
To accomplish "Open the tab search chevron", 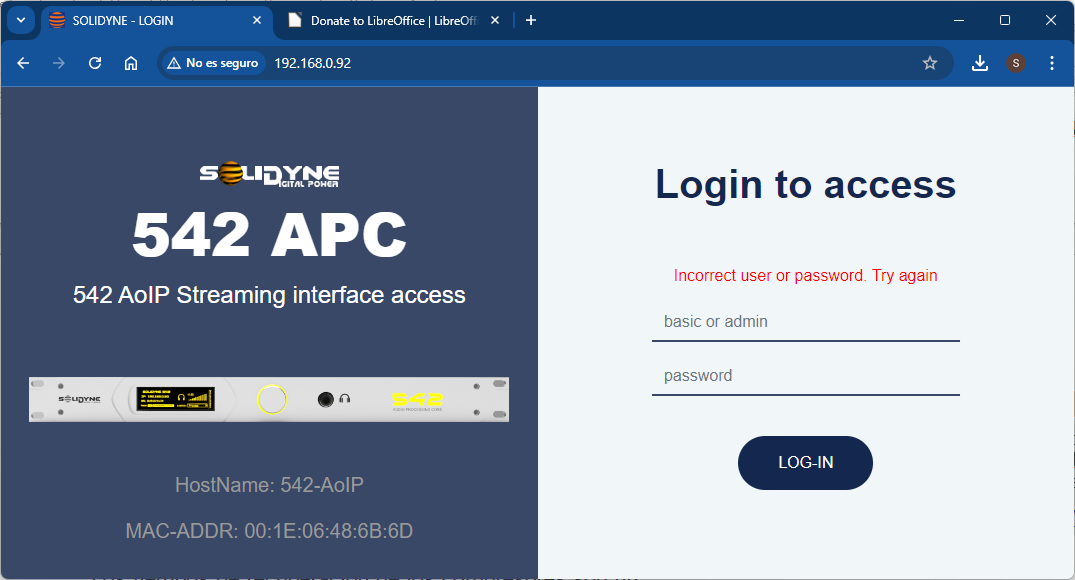I will tap(20, 20).
